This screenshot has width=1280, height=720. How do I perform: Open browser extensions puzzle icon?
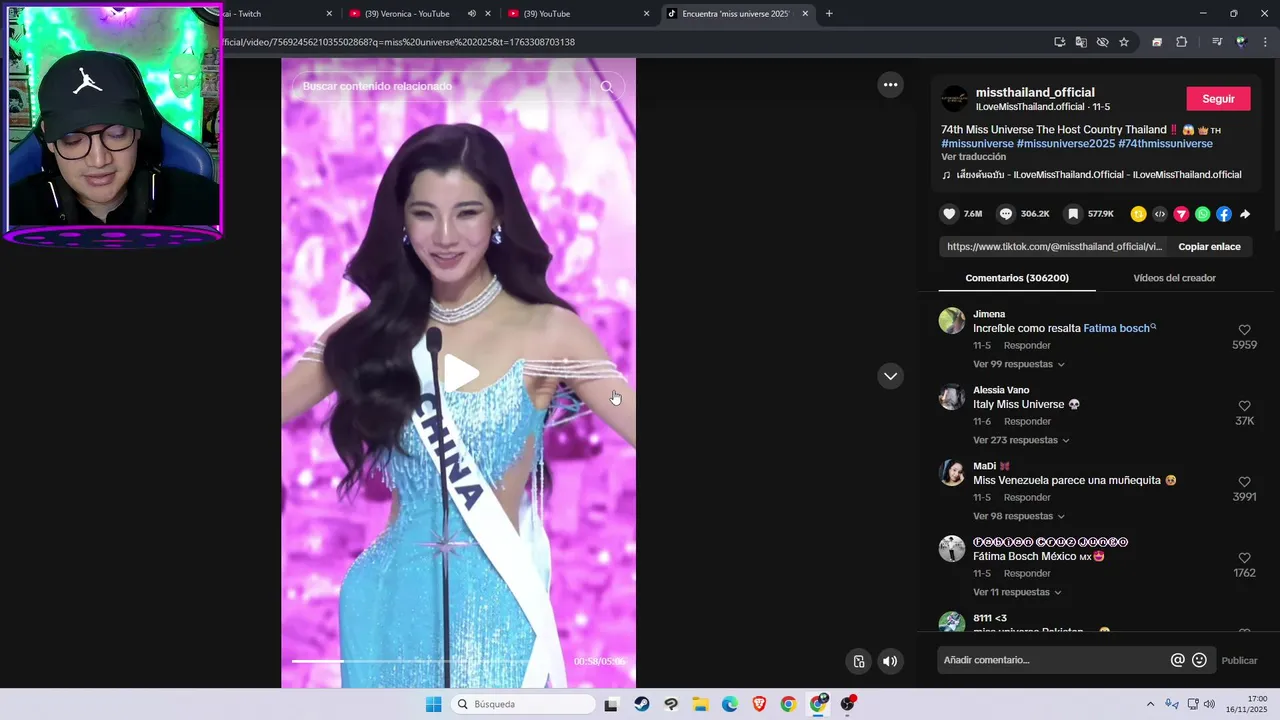[x=1182, y=42]
